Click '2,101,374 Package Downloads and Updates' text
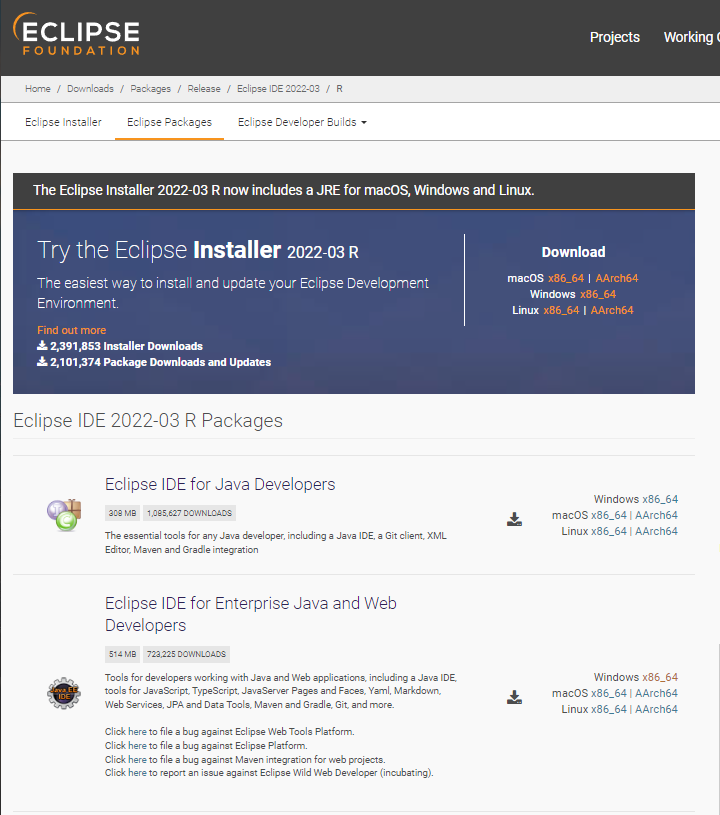This screenshot has width=720, height=815. click(161, 362)
